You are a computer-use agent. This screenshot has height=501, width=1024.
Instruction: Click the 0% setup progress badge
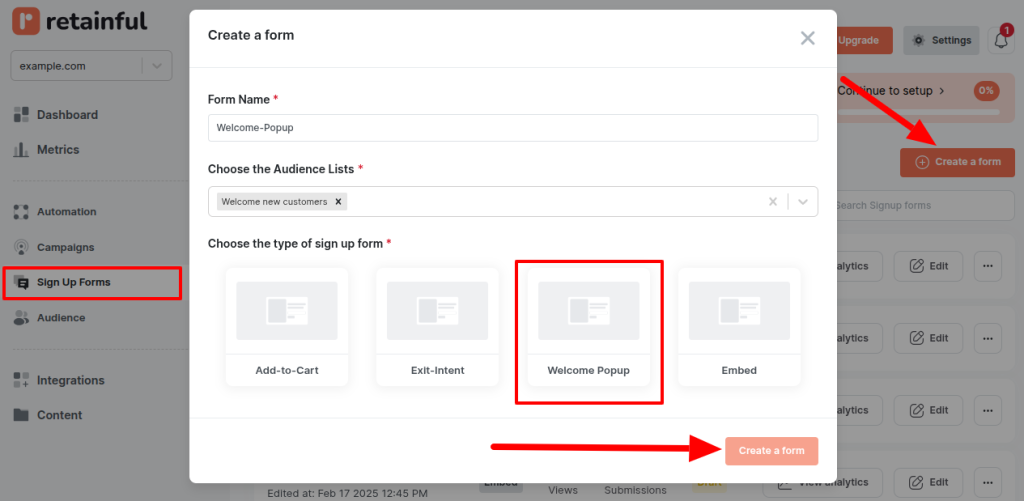click(986, 91)
